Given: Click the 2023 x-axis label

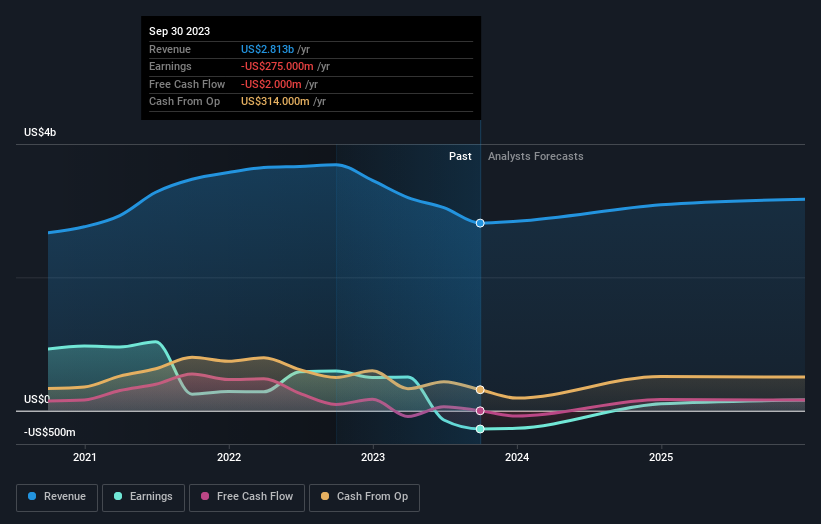Looking at the screenshot, I should coord(373,457).
